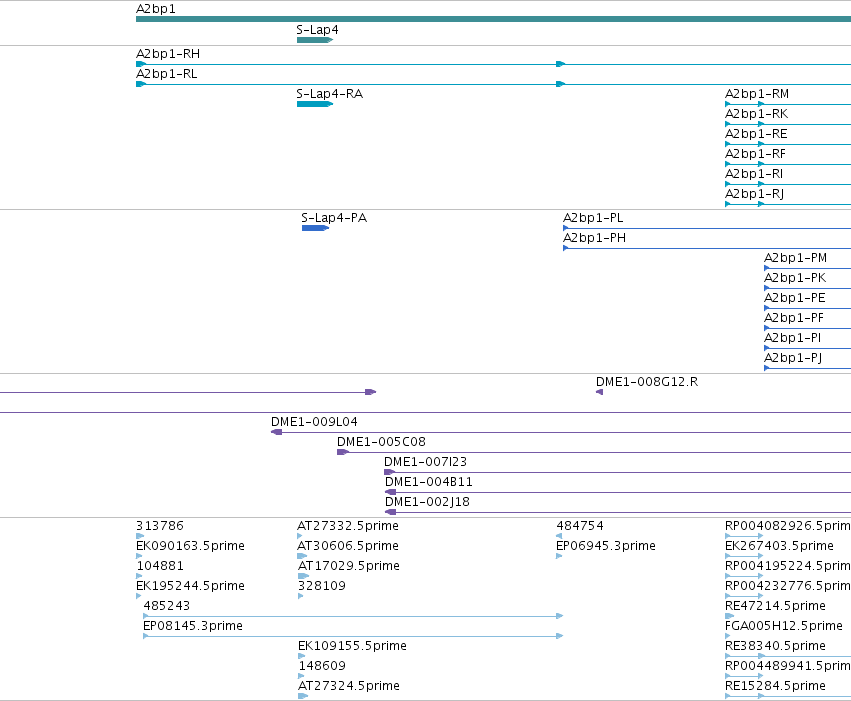Click the EP06945.3prime EST label
Image resolution: width=851 pixels, height=701 pixels.
[x=606, y=546]
